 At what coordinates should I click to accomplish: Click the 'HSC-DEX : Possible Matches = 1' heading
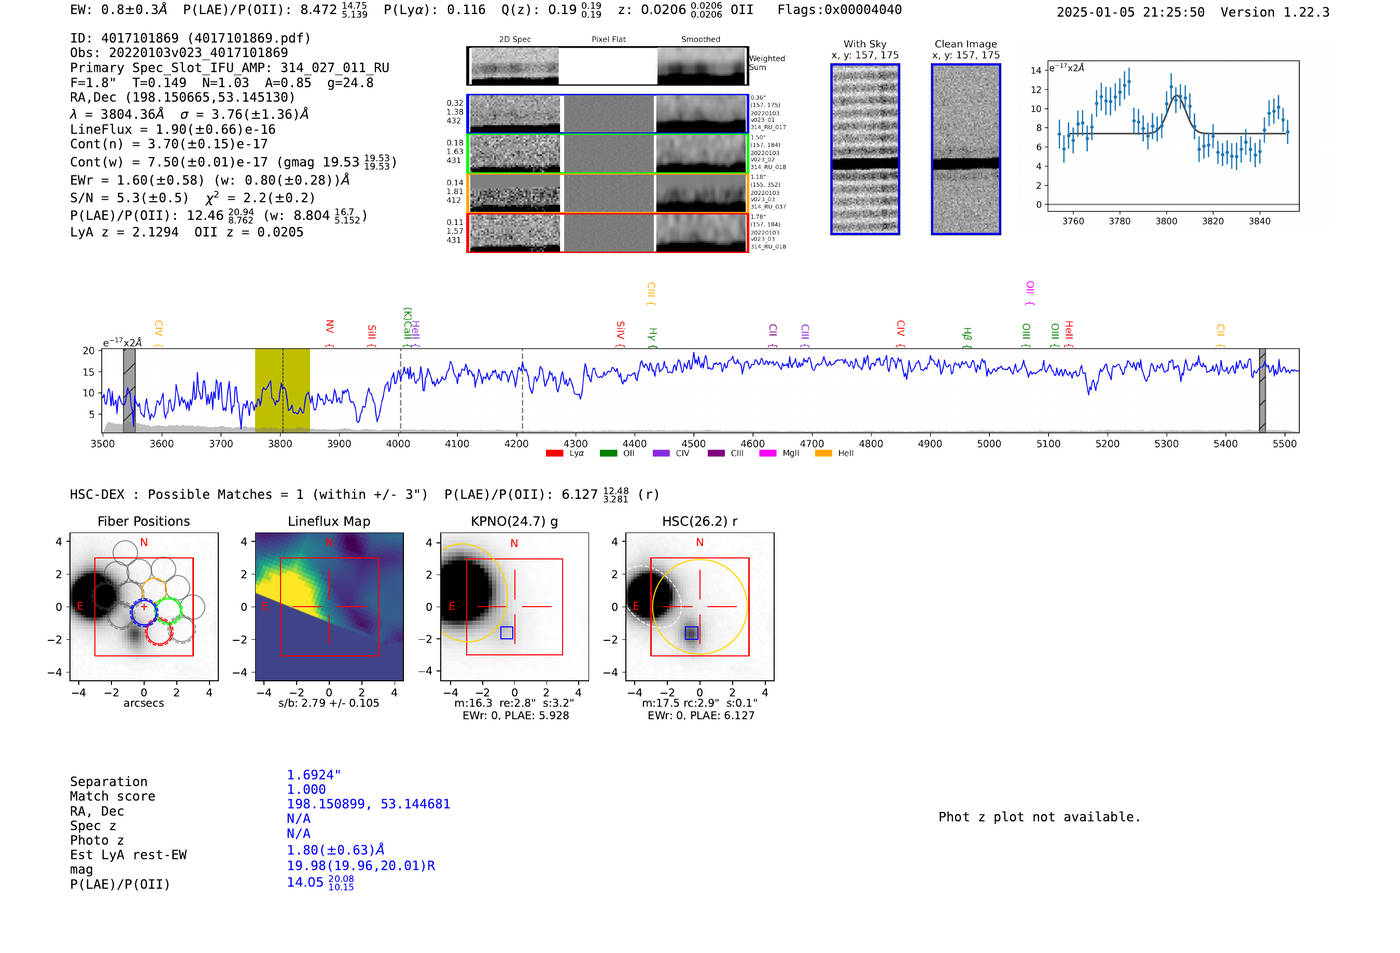187,494
